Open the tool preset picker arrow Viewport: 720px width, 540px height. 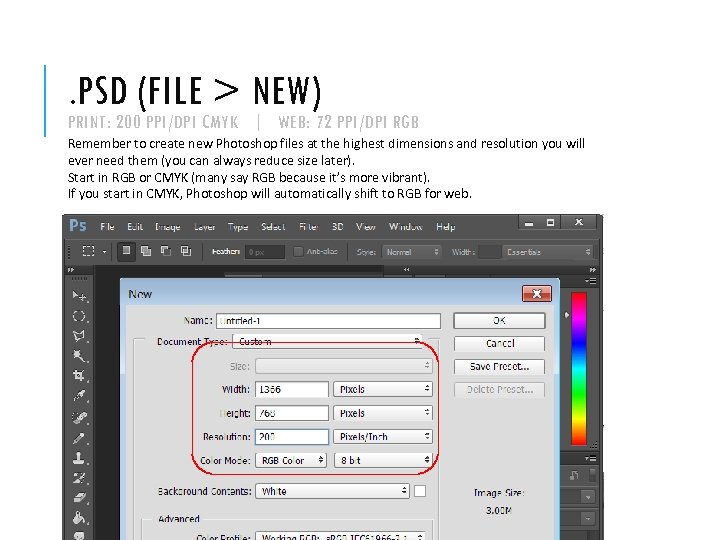[104, 252]
